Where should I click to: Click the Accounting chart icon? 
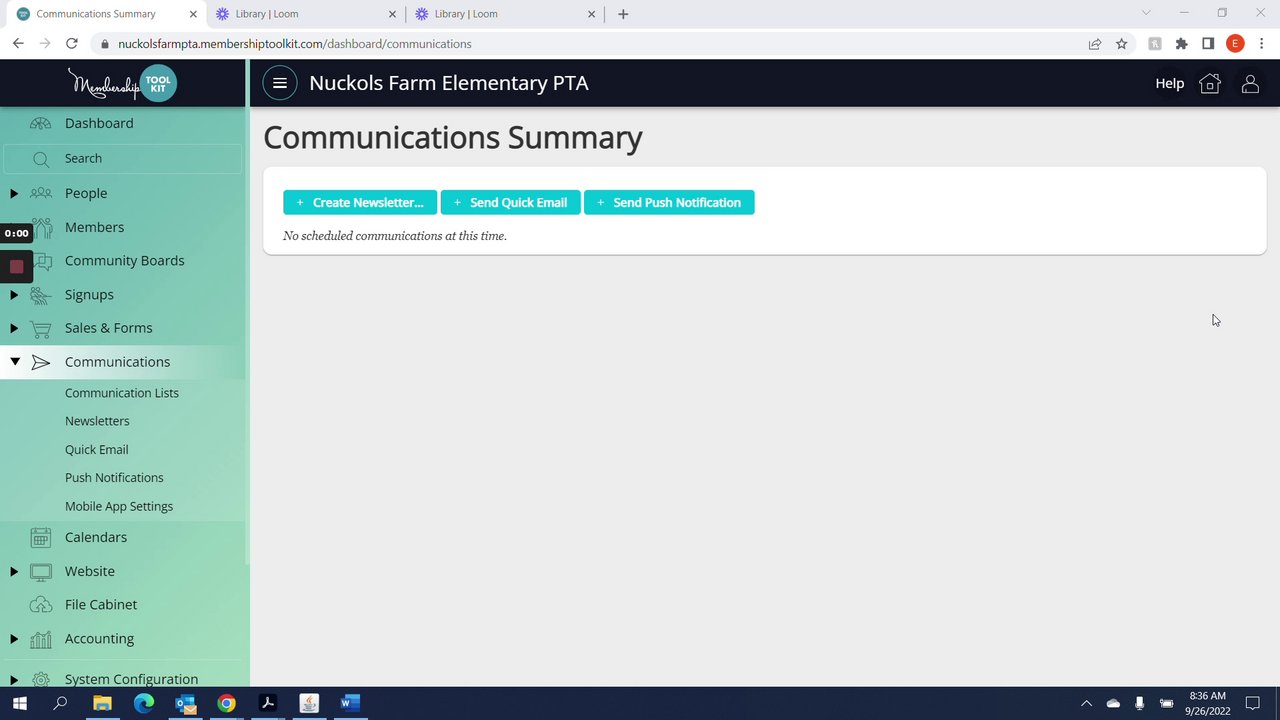tap(40, 639)
